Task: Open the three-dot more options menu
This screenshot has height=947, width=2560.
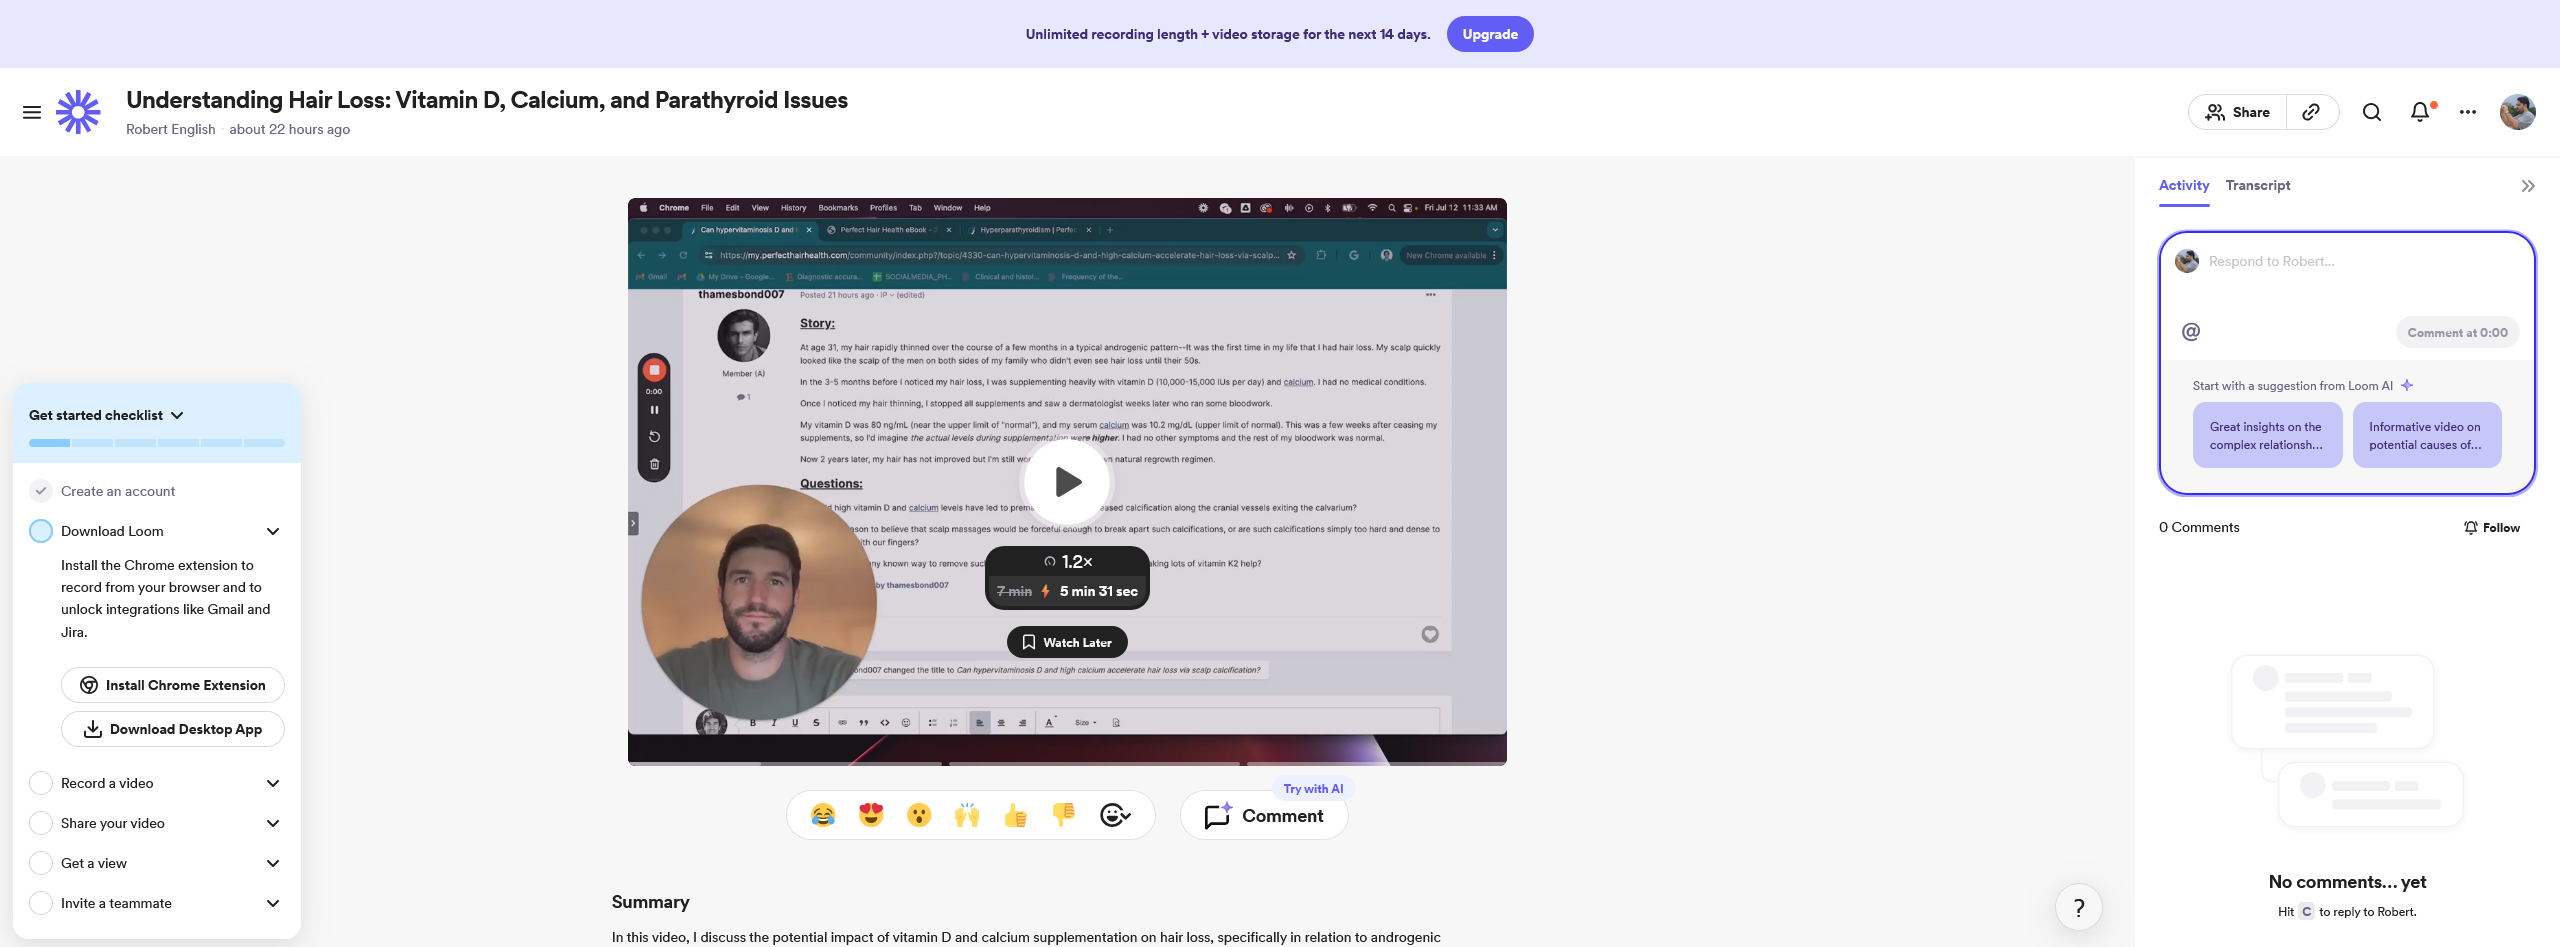Action: (2468, 112)
